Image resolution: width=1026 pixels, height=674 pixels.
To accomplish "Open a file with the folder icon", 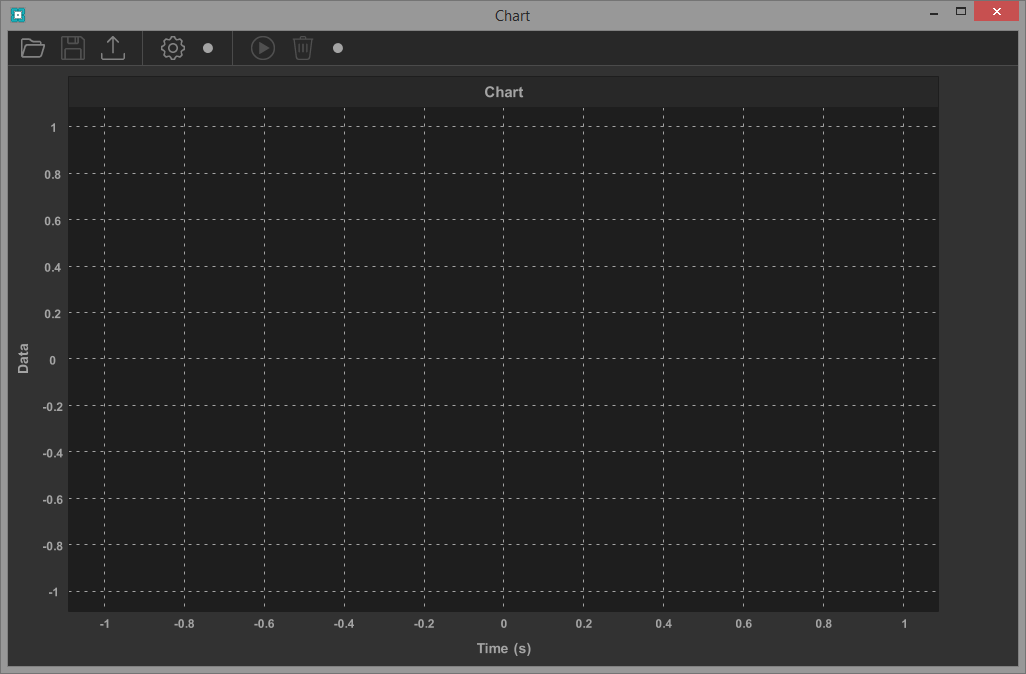I will point(32,48).
